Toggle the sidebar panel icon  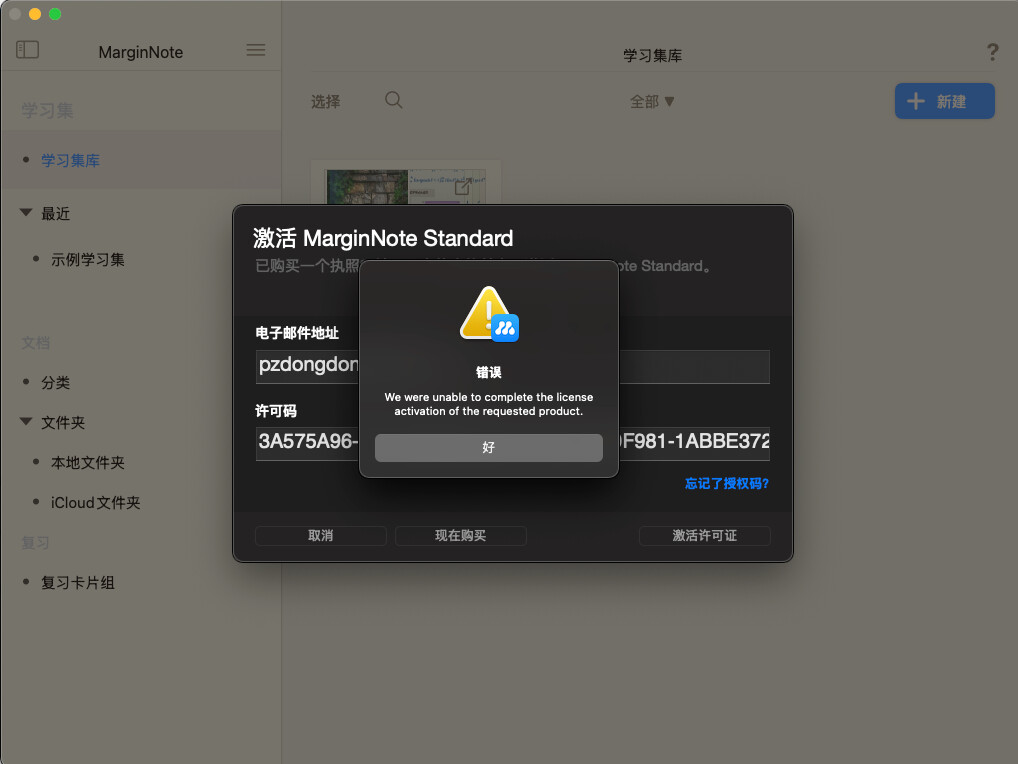[x=27, y=50]
